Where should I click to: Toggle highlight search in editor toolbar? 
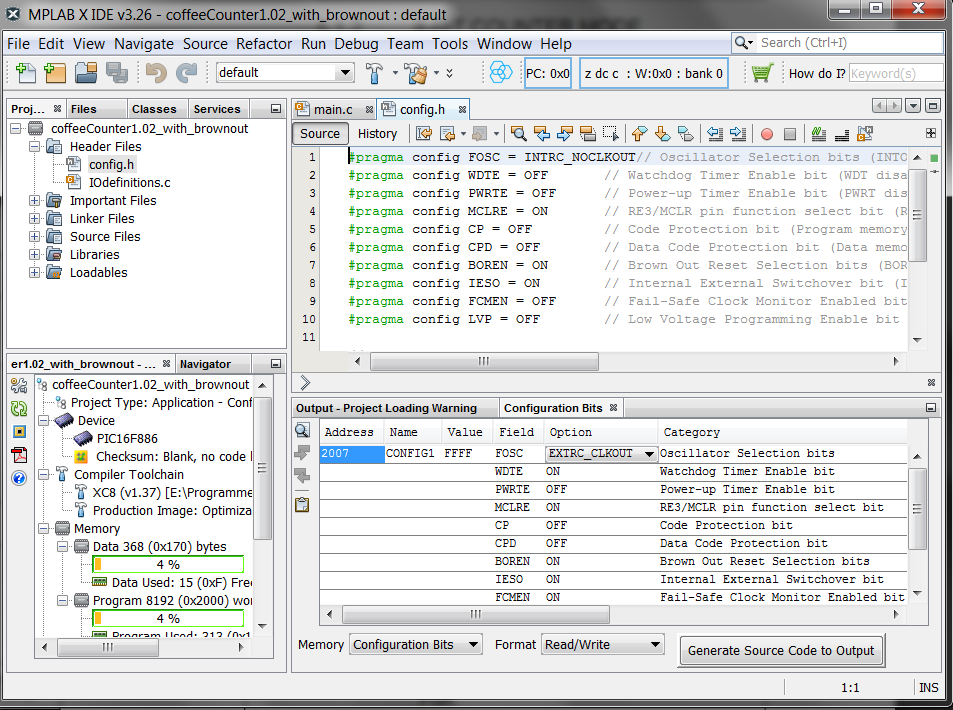pyautogui.click(x=588, y=134)
